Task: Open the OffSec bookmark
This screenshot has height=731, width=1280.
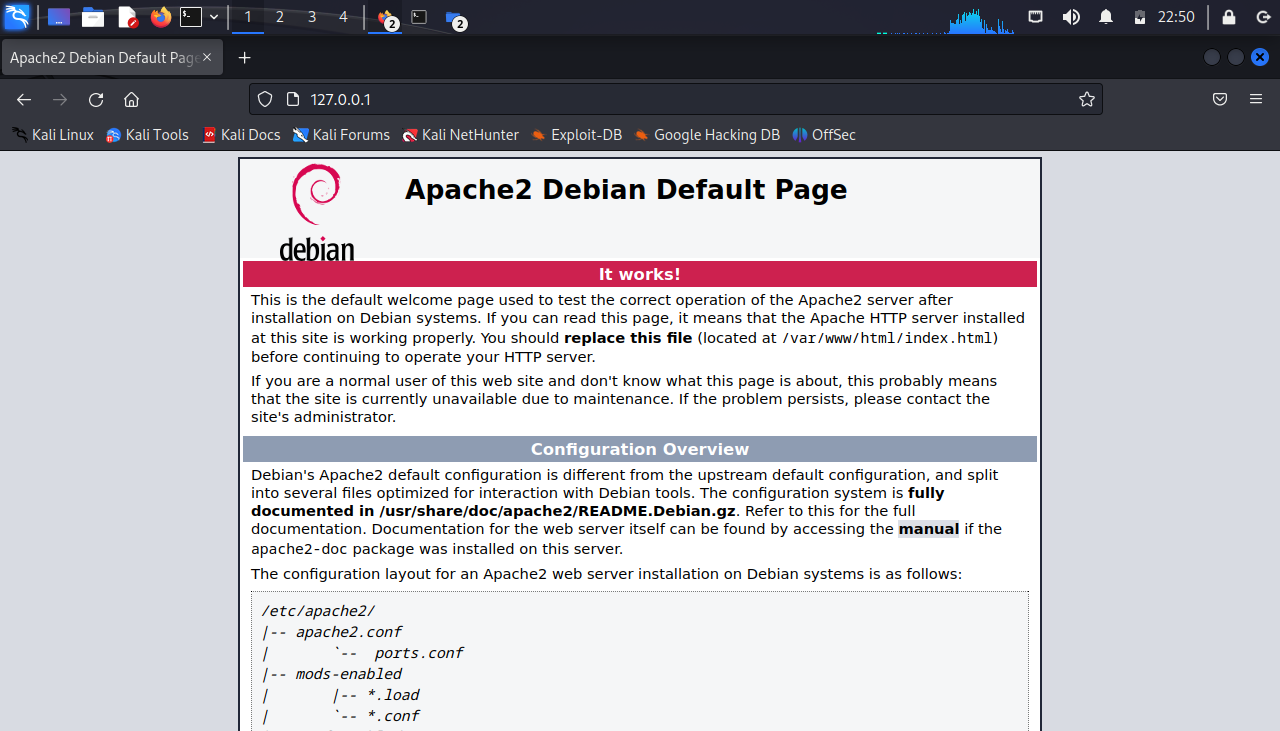Action: click(x=824, y=135)
